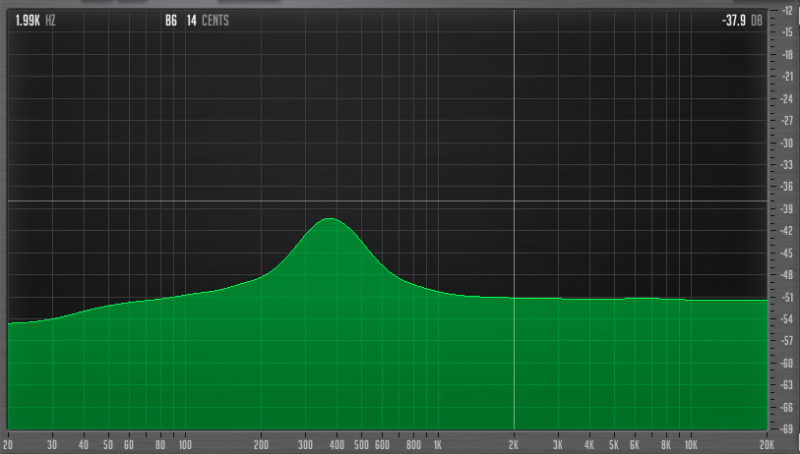Click the 20 Hz frequency axis label
Viewport: 800px width, 454px height.
coord(9,443)
